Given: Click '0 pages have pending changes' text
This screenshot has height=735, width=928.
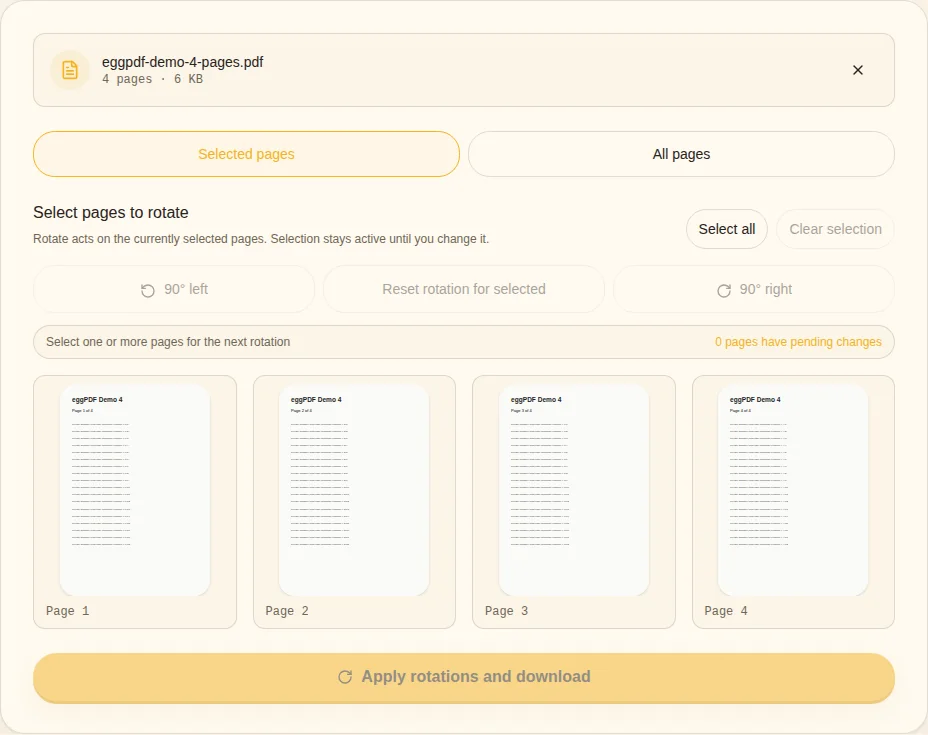Looking at the screenshot, I should pos(798,342).
